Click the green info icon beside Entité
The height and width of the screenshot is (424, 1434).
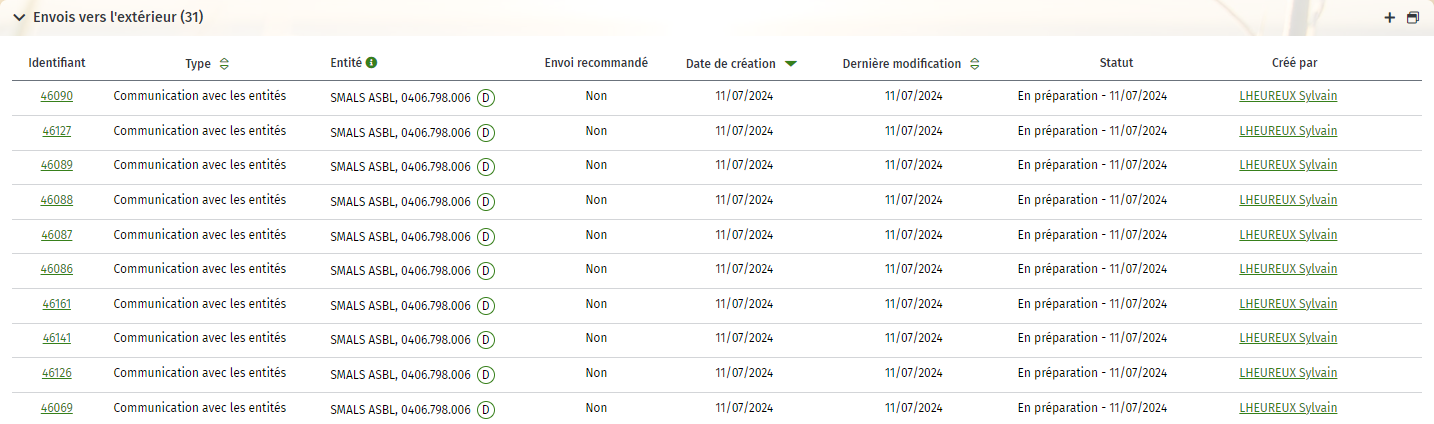(371, 63)
